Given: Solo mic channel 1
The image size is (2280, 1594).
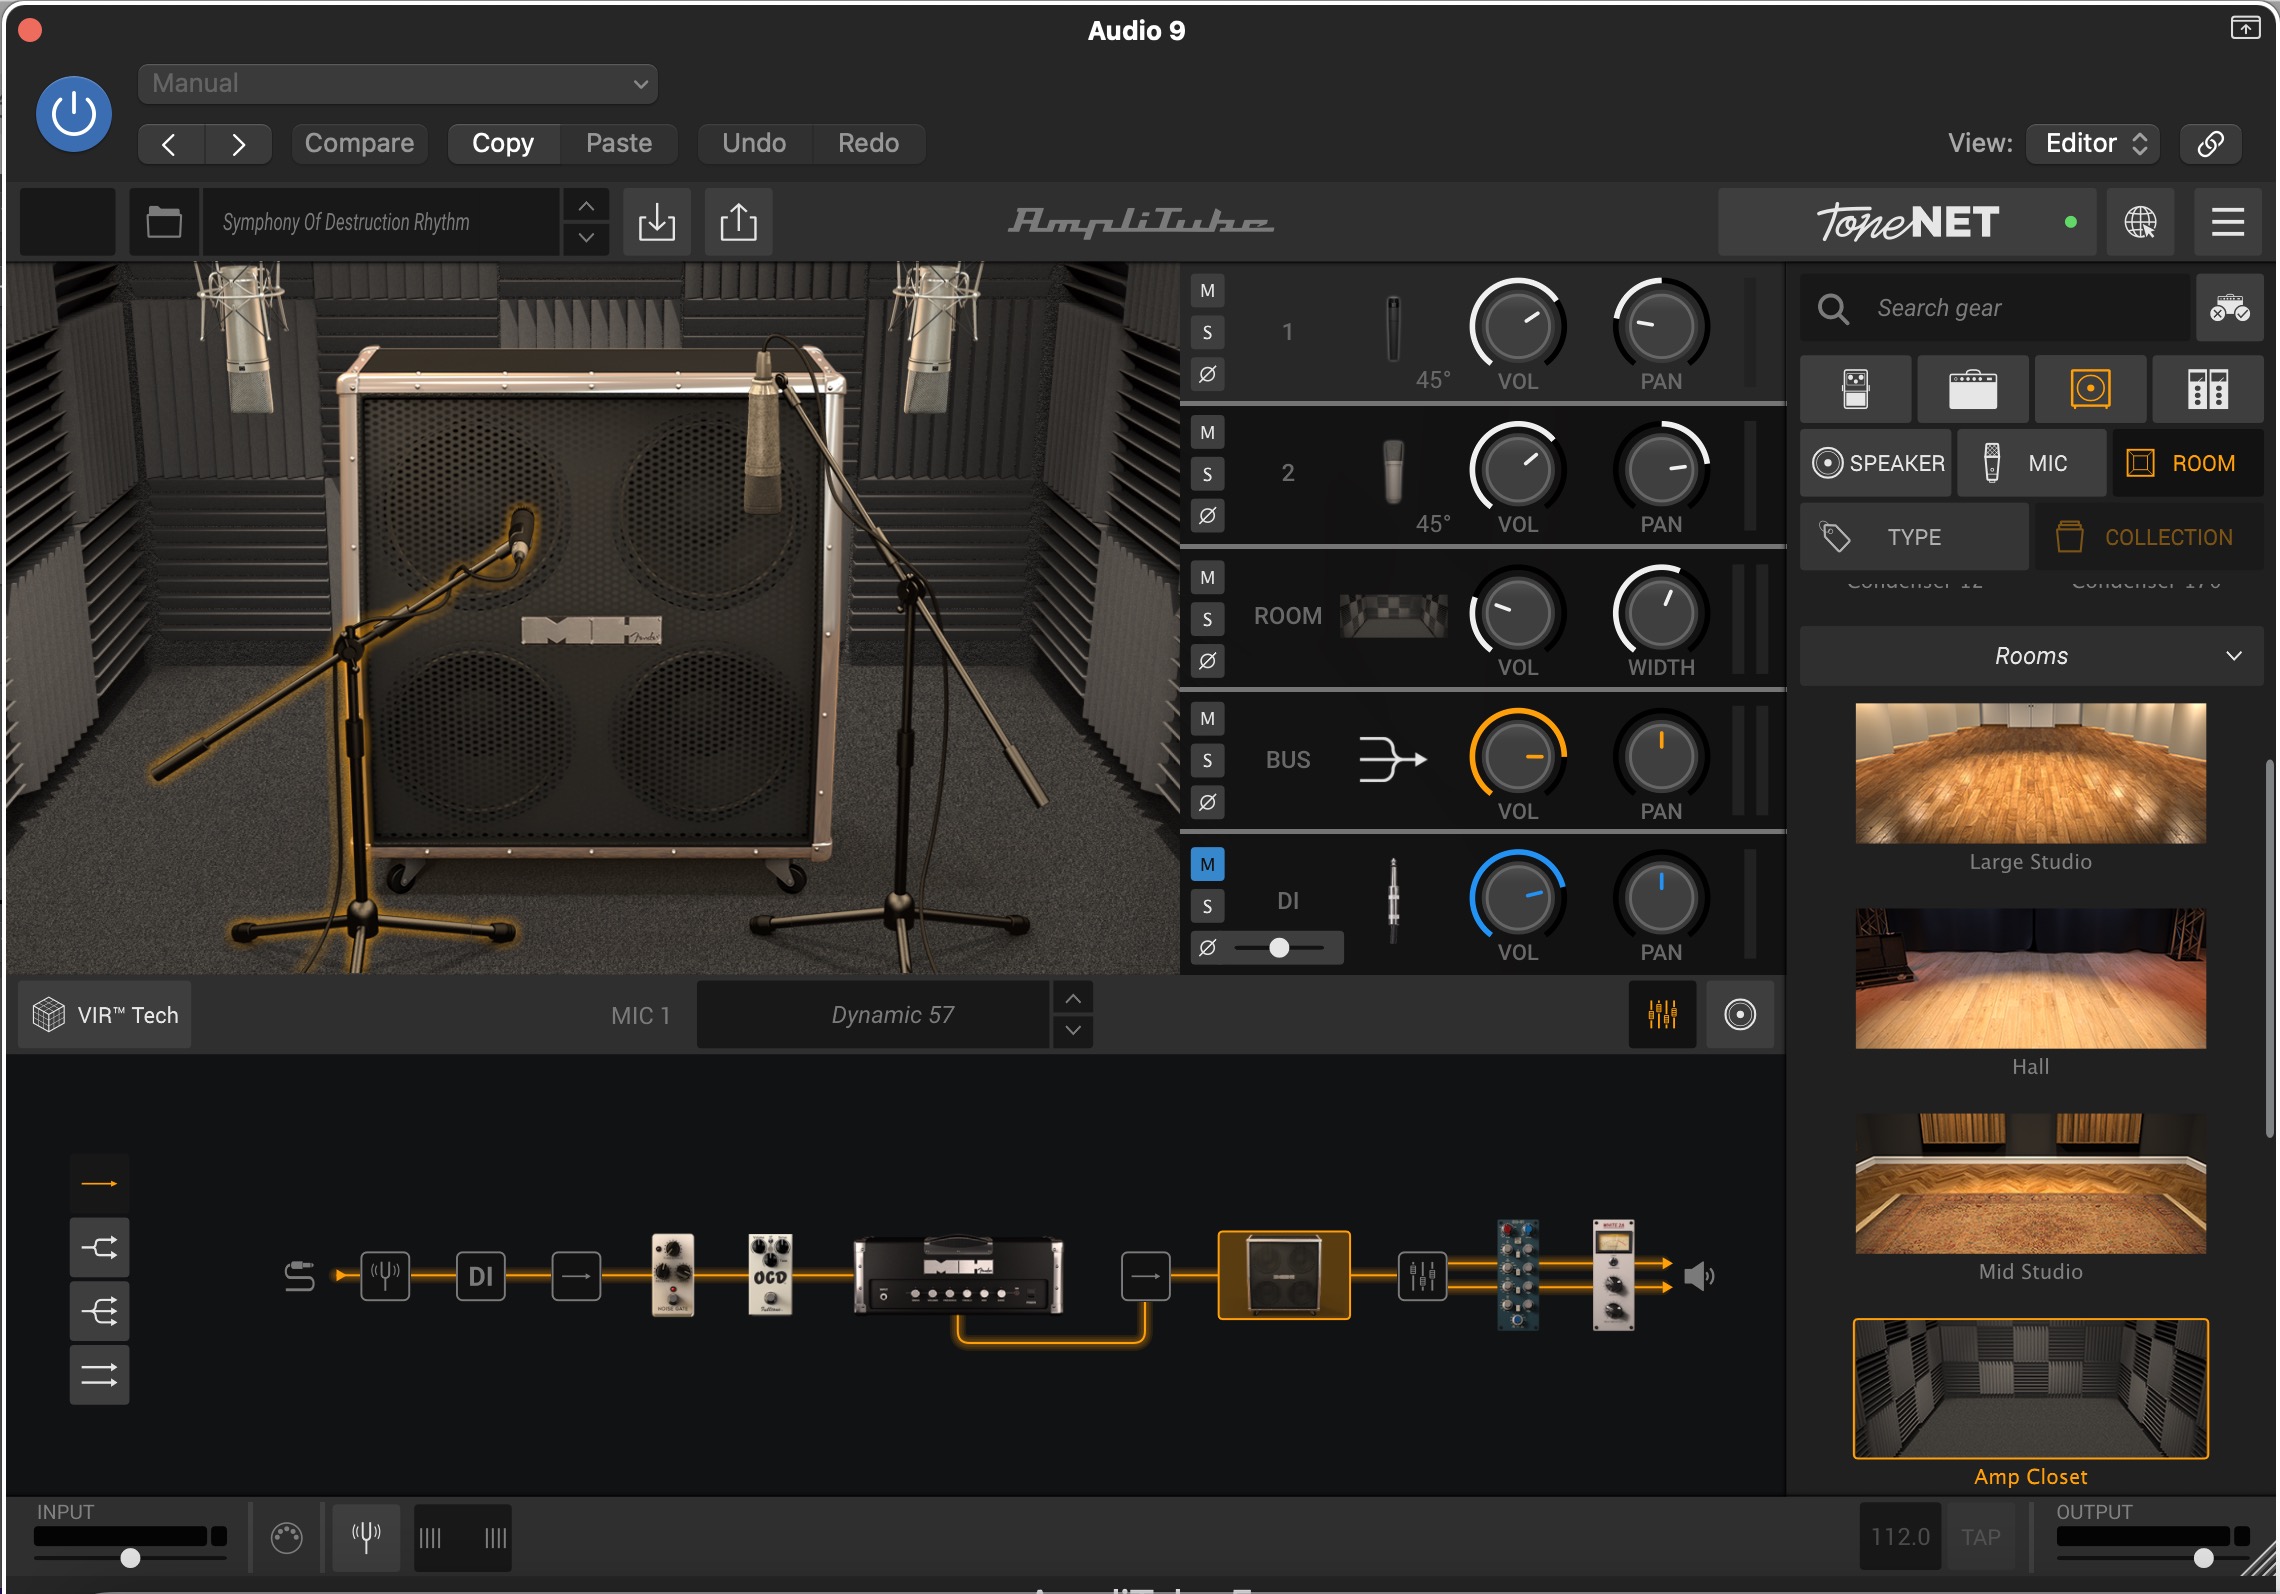Looking at the screenshot, I should pos(1207,333).
